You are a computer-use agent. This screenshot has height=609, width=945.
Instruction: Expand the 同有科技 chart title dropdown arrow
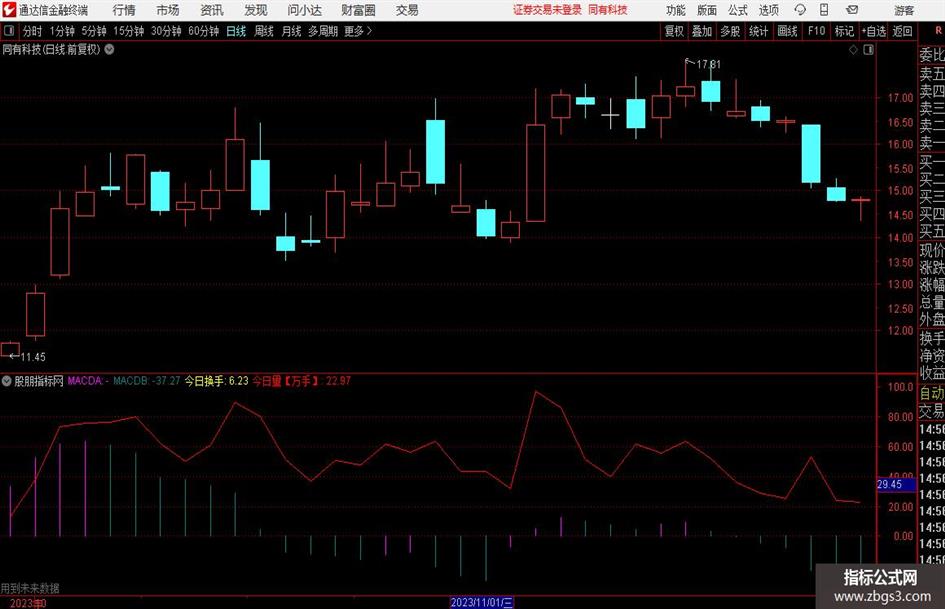point(109,50)
